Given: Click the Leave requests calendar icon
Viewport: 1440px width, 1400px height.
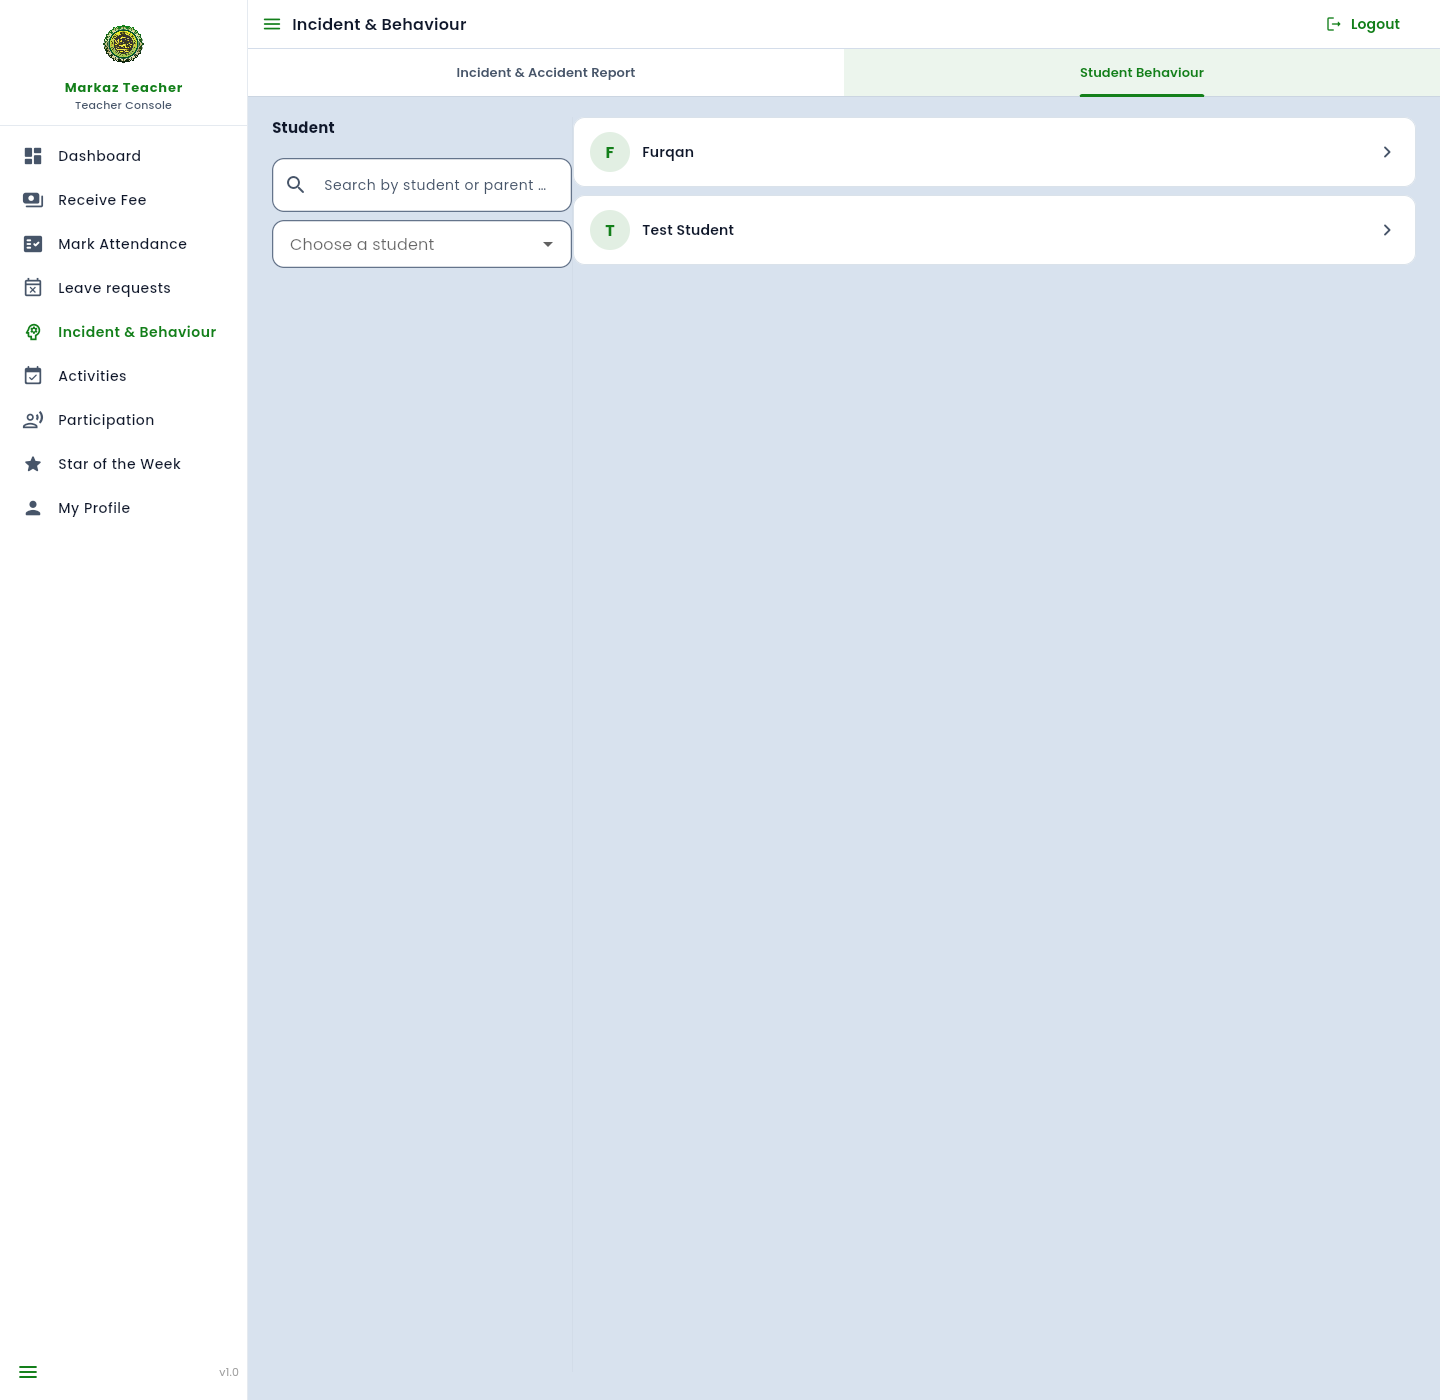Looking at the screenshot, I should pos(33,288).
